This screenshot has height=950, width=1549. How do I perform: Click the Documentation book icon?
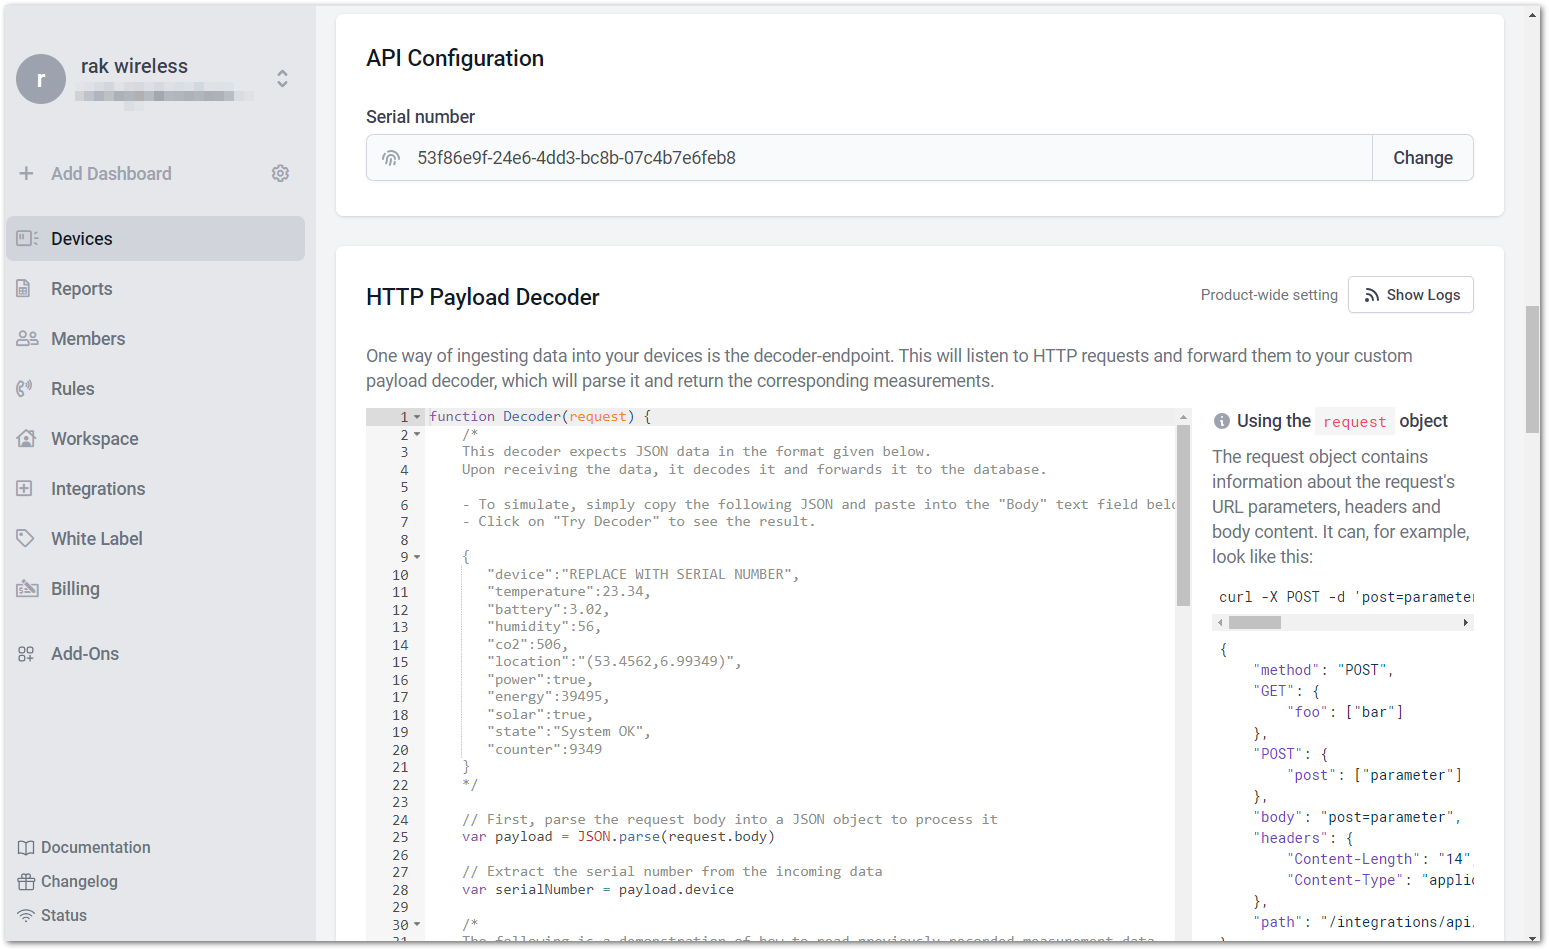[x=26, y=847]
